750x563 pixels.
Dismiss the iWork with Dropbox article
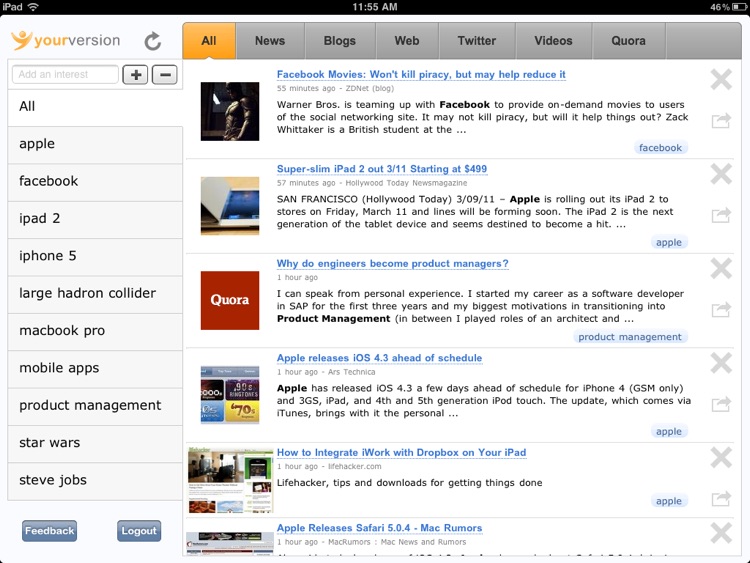click(721, 457)
